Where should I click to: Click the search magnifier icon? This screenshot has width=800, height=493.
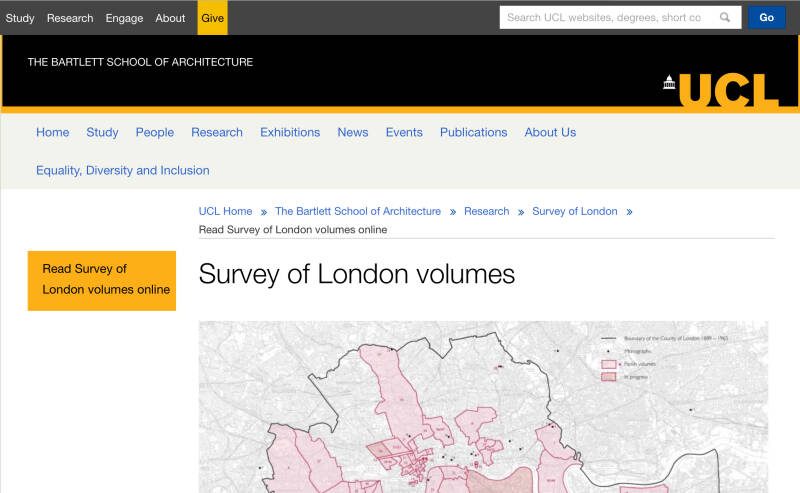725,17
